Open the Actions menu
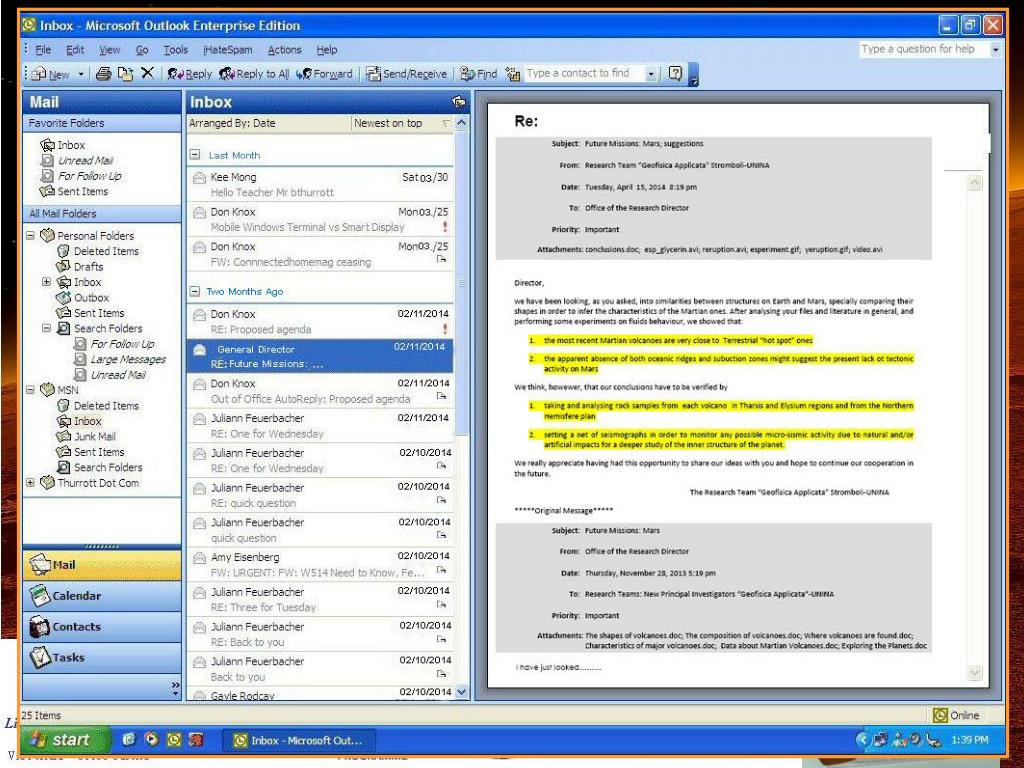This screenshot has height=768, width=1024. [x=284, y=50]
